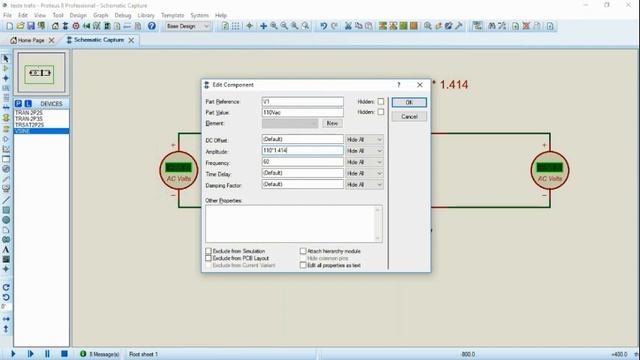Click the Save Project floppy icon

pos(31,26)
